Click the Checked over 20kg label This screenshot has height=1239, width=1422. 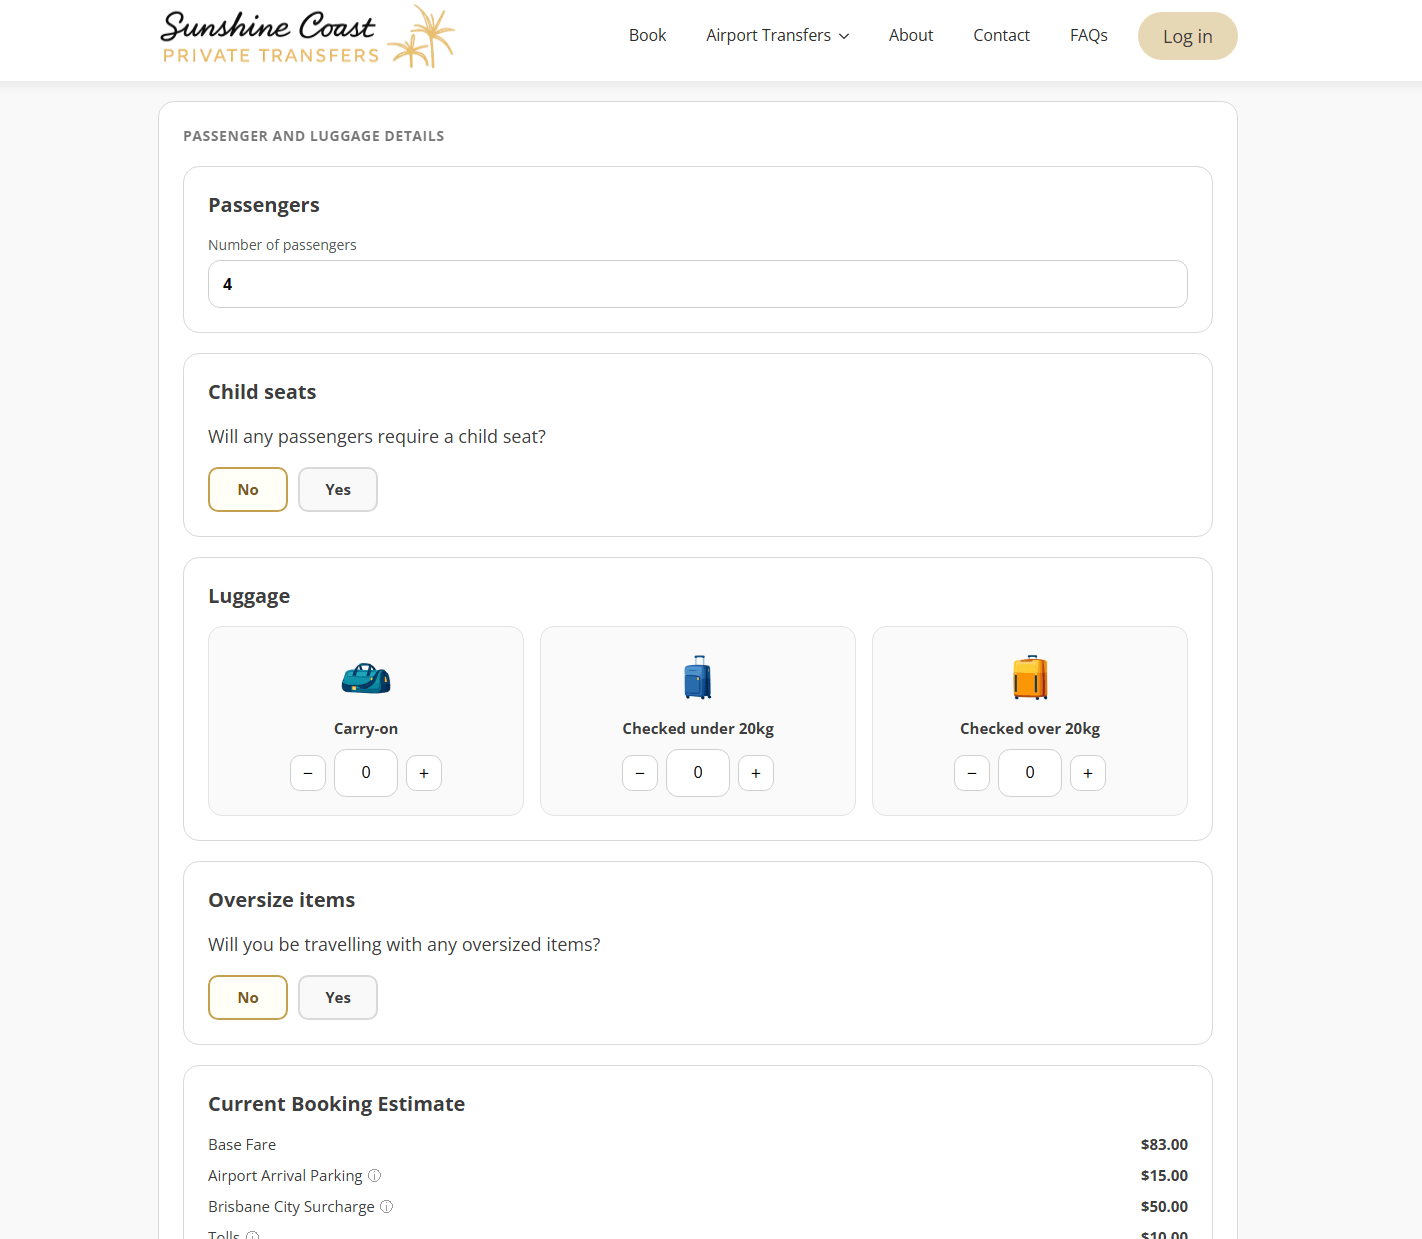point(1030,729)
